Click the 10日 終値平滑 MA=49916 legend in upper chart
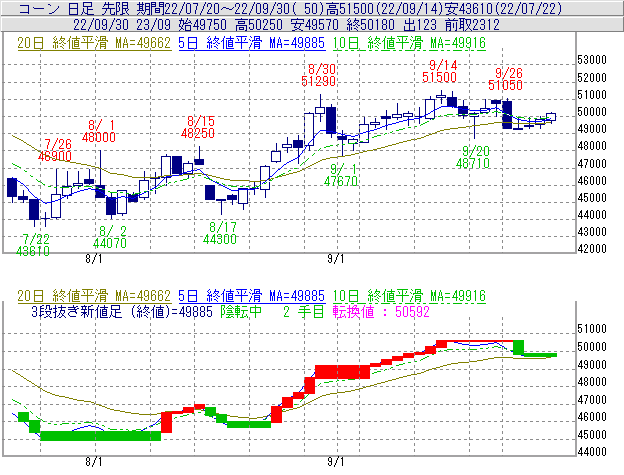624x475 pixels. pyautogui.click(x=409, y=43)
